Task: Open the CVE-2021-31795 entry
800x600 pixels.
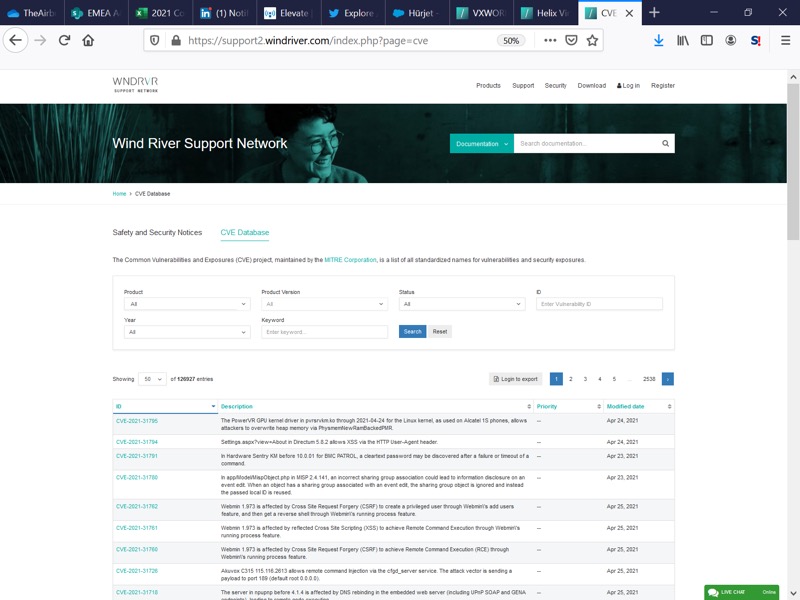Action: tap(137, 421)
